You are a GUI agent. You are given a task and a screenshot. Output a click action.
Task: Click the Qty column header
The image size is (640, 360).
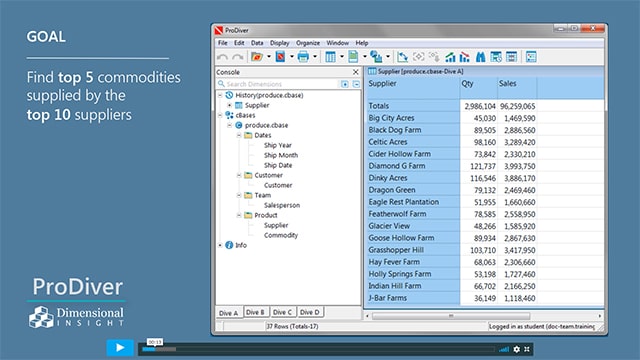coord(478,87)
